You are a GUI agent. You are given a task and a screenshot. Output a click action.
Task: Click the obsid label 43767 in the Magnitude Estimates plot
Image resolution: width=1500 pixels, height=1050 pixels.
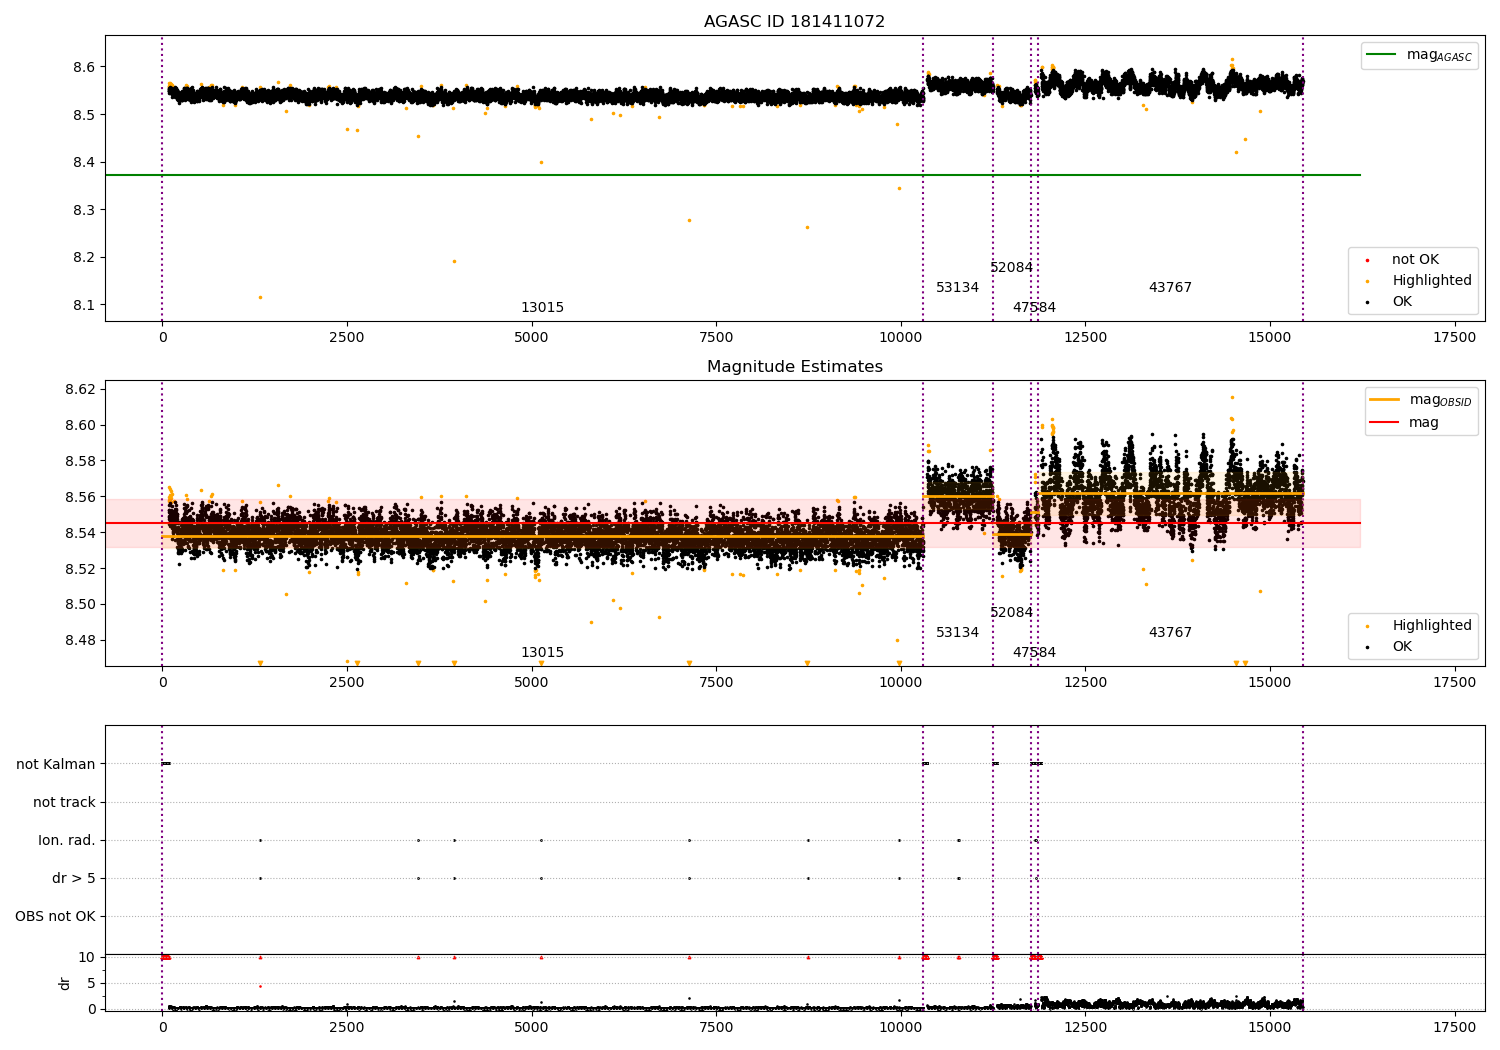pyautogui.click(x=1170, y=633)
